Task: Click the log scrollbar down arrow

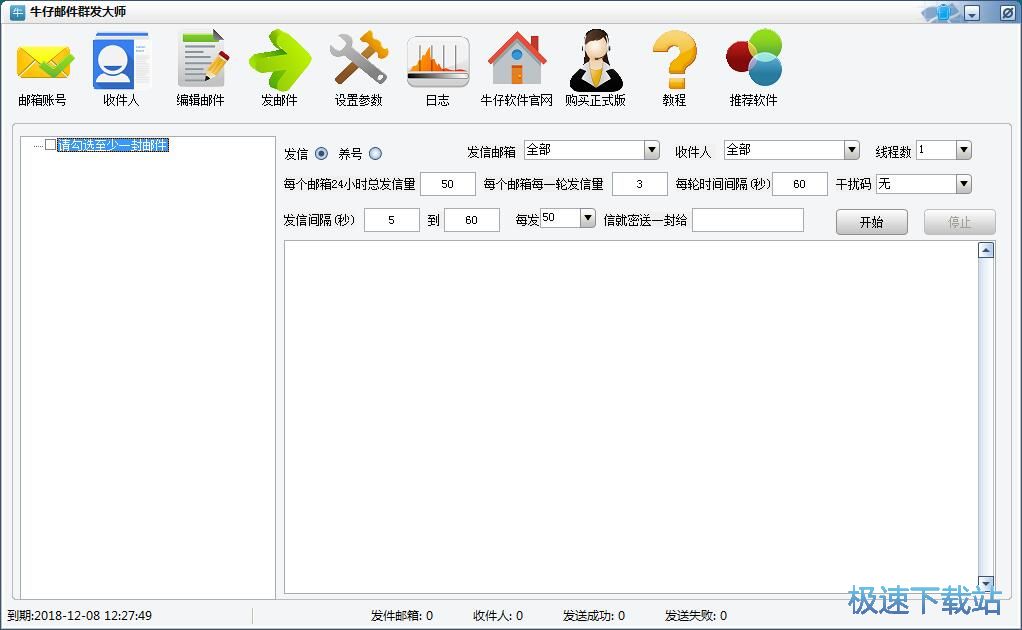Action: click(986, 583)
